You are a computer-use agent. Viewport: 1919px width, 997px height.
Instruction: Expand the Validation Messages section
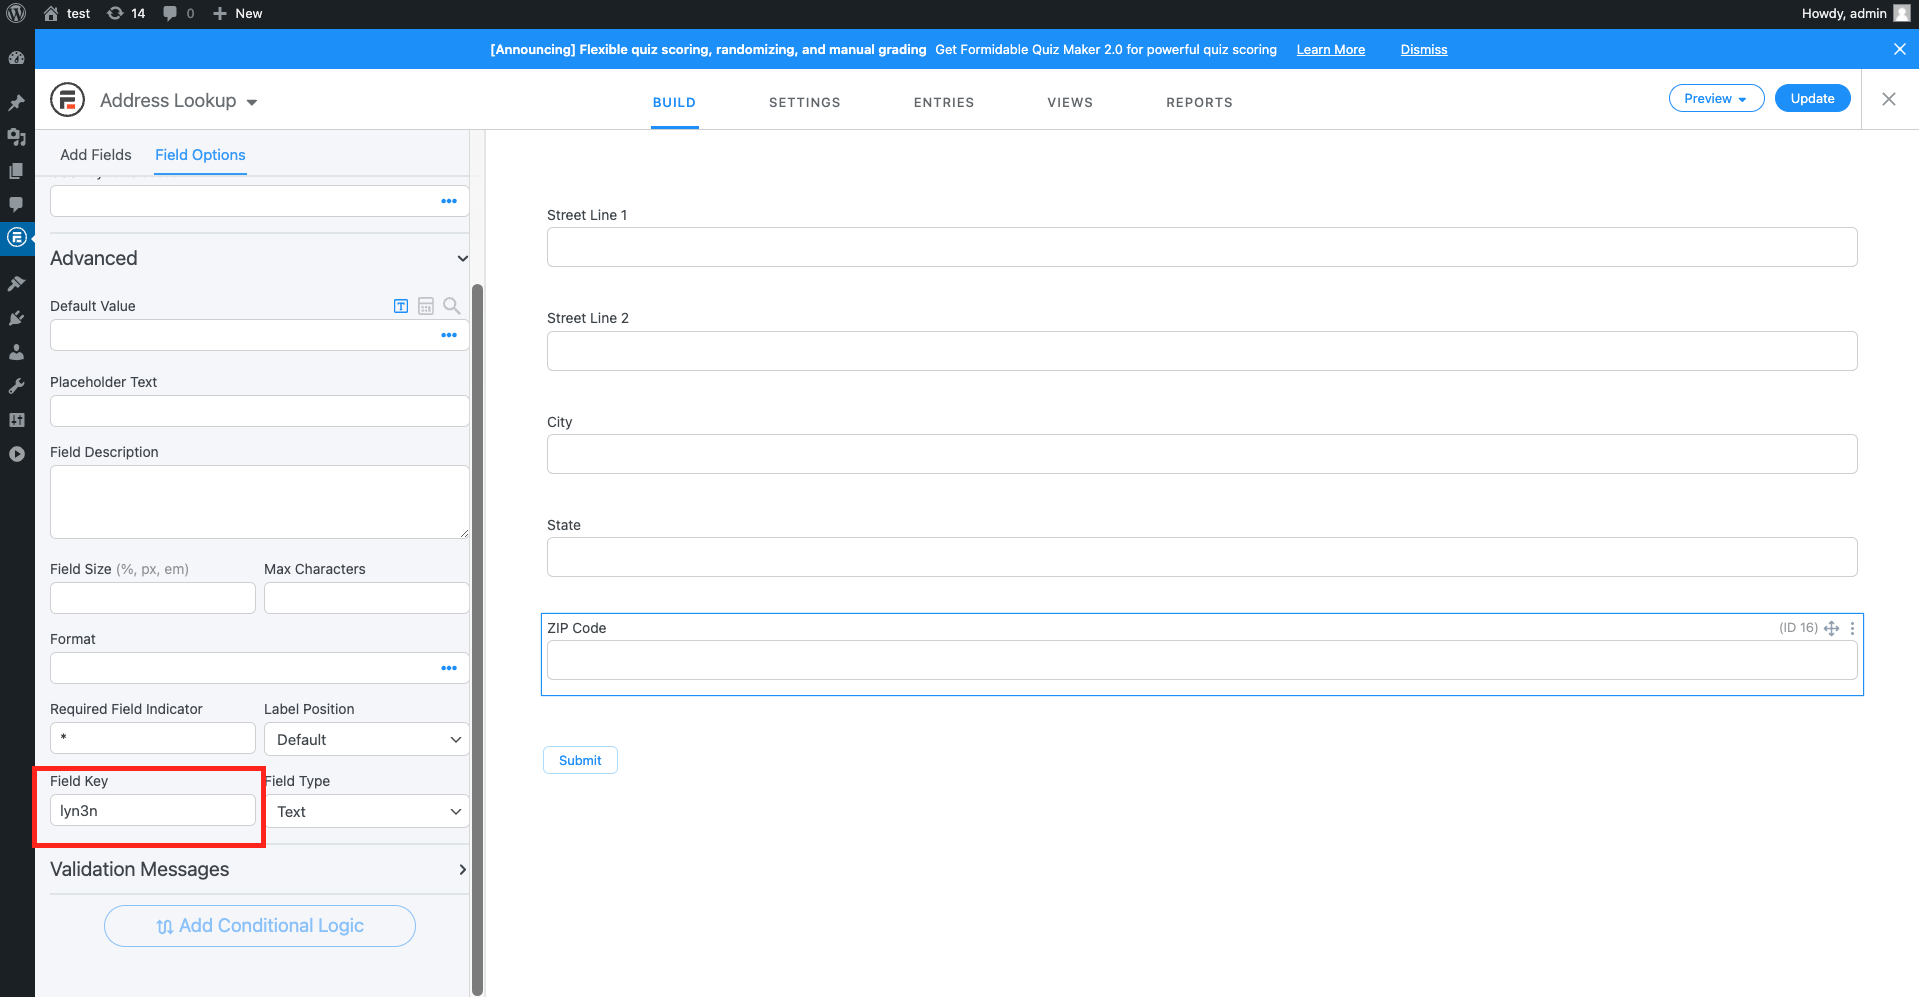tap(462, 870)
